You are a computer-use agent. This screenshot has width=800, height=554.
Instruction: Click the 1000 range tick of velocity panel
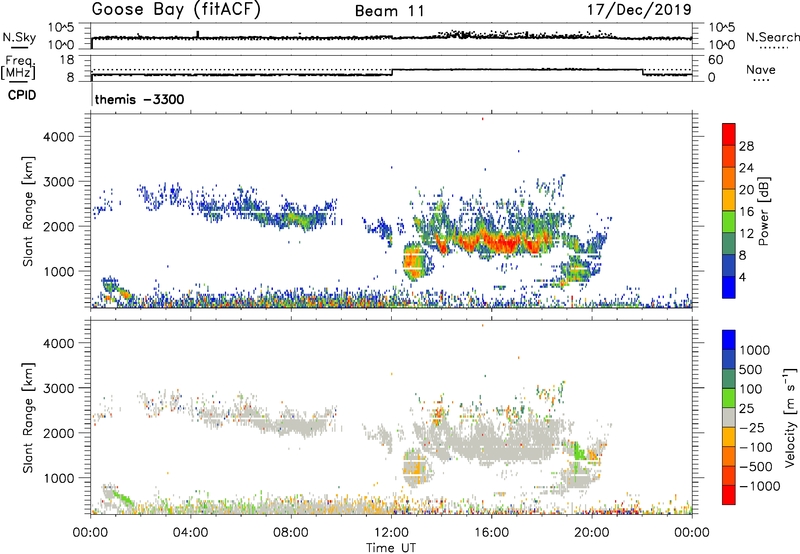pos(59,478)
